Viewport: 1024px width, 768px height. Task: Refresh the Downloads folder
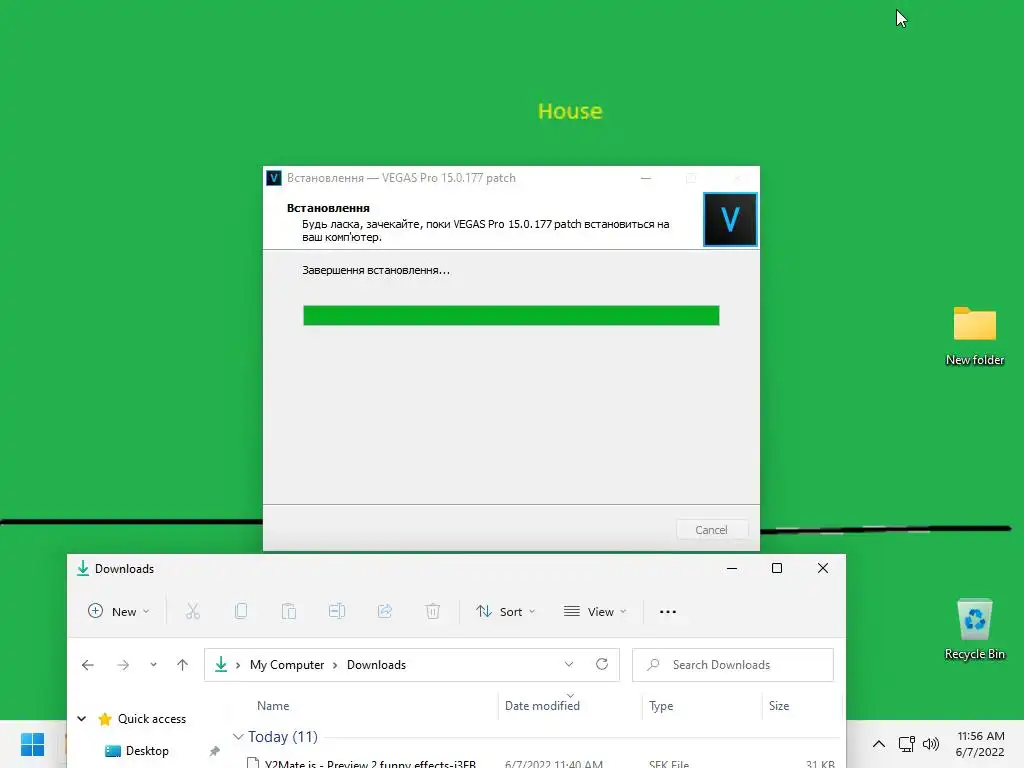pyautogui.click(x=601, y=664)
